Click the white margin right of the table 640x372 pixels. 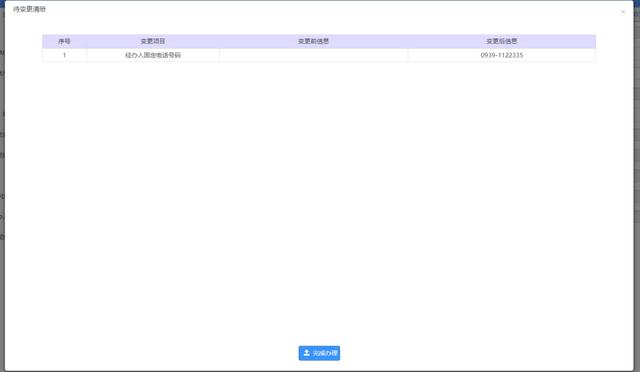(614, 48)
